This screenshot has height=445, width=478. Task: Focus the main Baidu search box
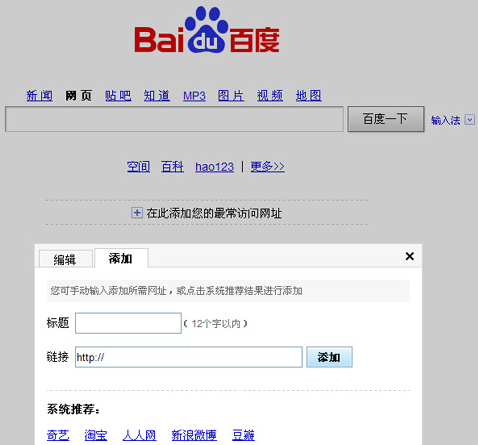click(174, 119)
